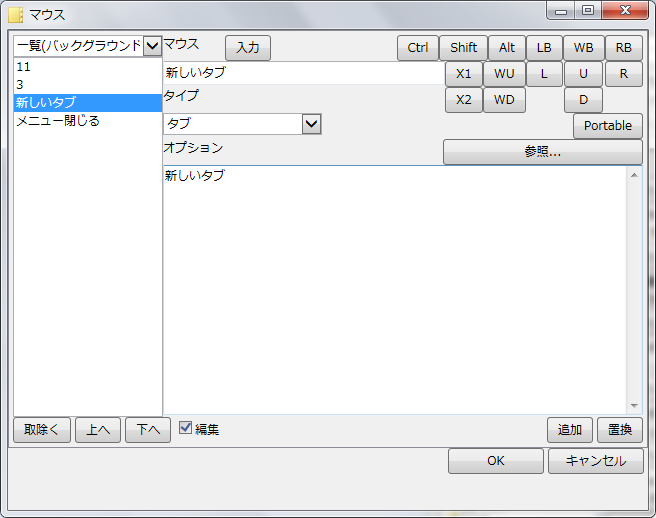The width and height of the screenshot is (656, 518).
Task: Select the 新しいタブ list entry
Action: click(88, 103)
